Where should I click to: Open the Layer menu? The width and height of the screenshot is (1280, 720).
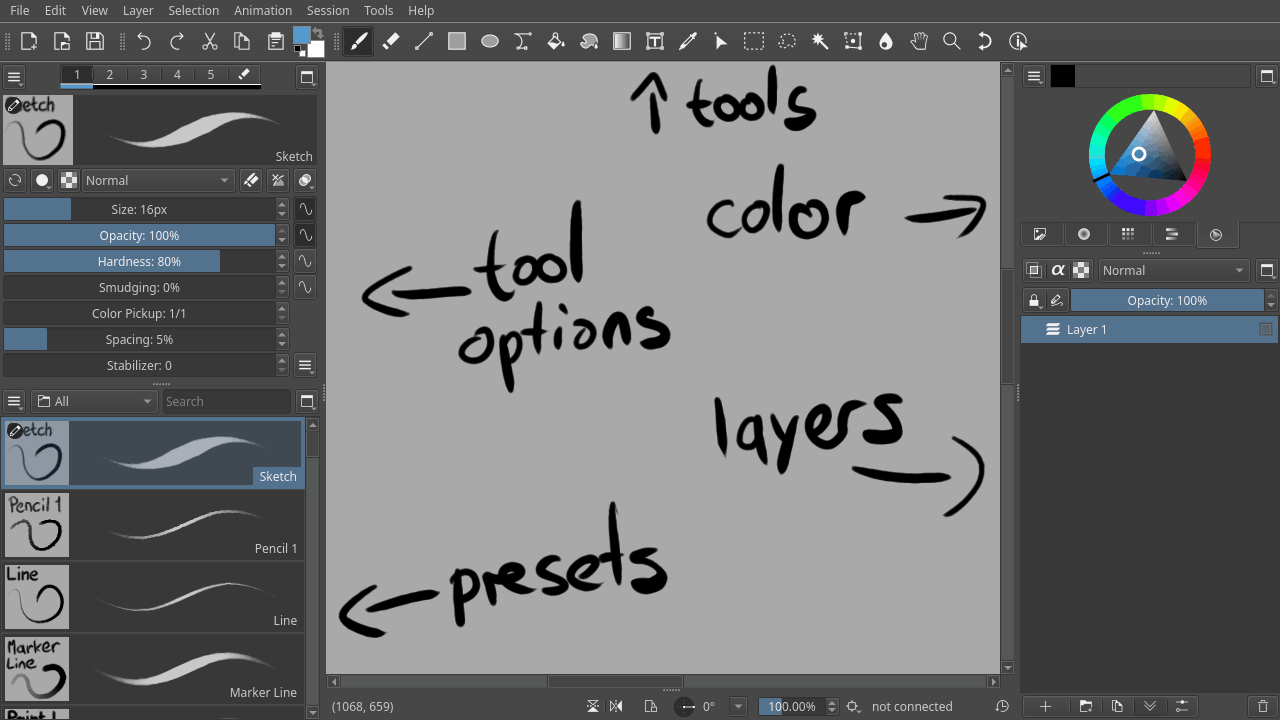click(138, 10)
